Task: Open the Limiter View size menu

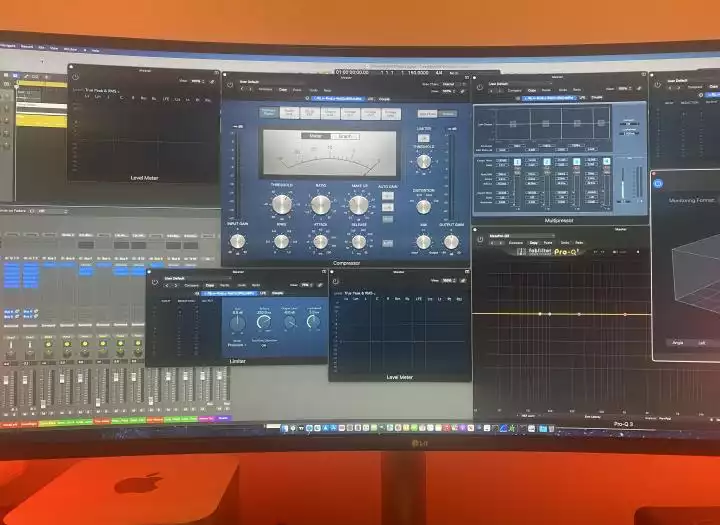Action: [x=306, y=285]
